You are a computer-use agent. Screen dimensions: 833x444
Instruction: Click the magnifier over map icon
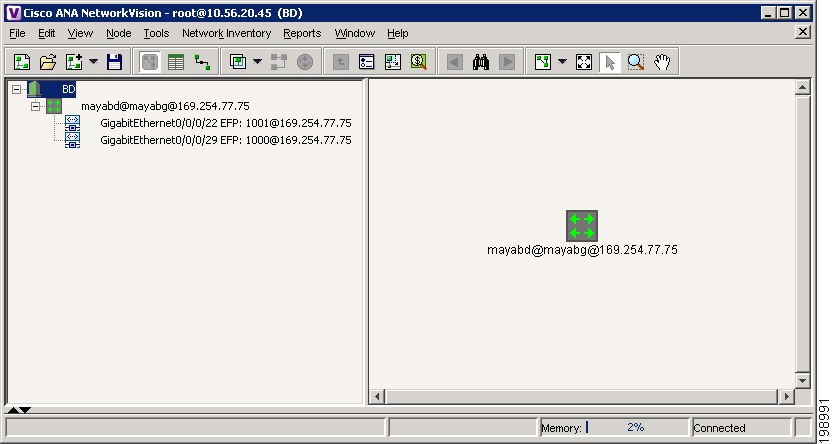(x=419, y=62)
